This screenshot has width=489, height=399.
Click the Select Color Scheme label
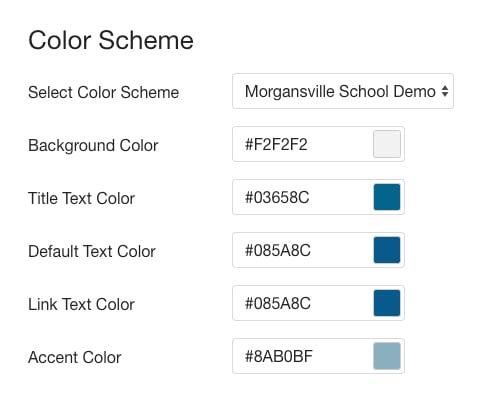coord(104,92)
